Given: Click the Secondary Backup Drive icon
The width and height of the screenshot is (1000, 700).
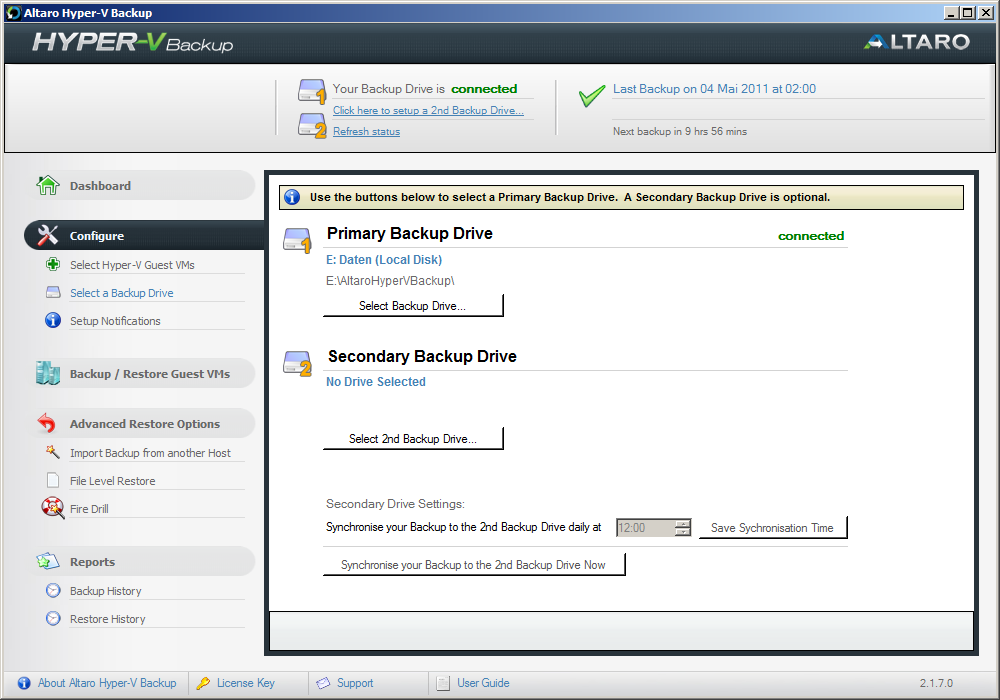Looking at the screenshot, I should [298, 363].
